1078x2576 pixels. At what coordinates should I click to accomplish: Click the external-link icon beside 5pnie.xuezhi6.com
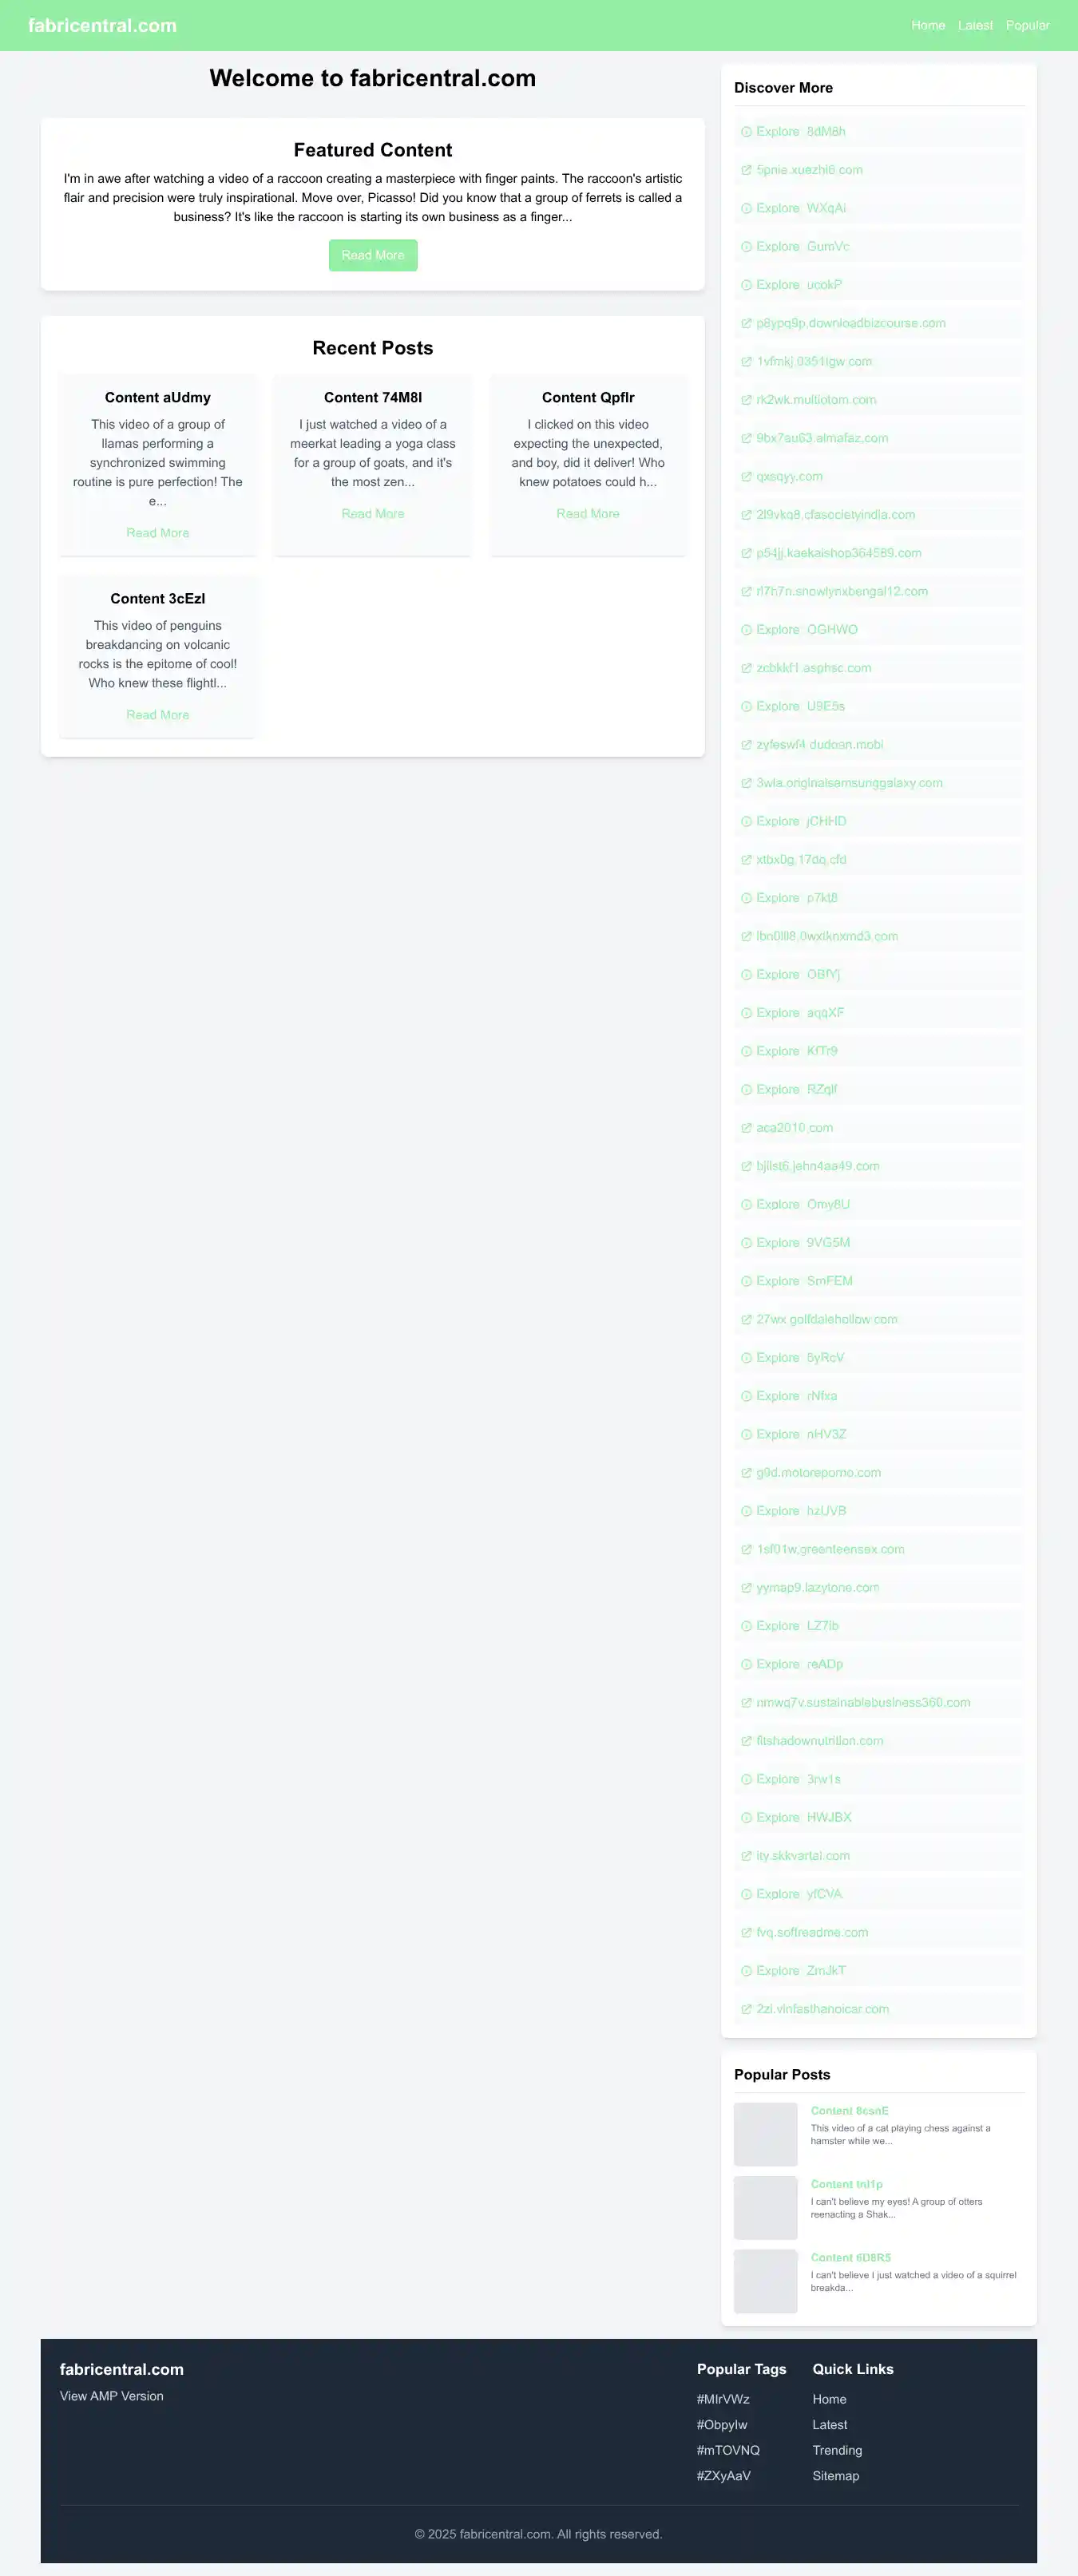click(x=746, y=170)
